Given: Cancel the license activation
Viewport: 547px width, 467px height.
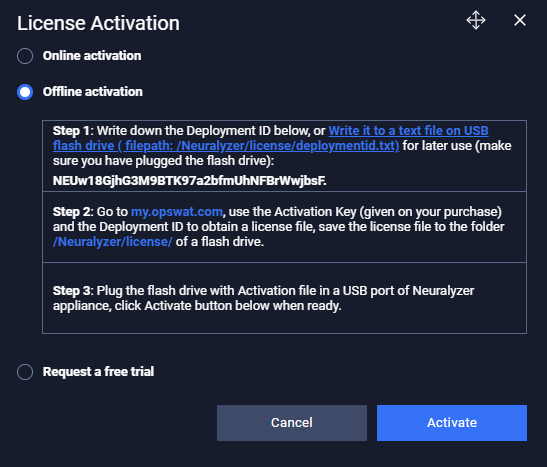Looking at the screenshot, I should pyautogui.click(x=292, y=423).
